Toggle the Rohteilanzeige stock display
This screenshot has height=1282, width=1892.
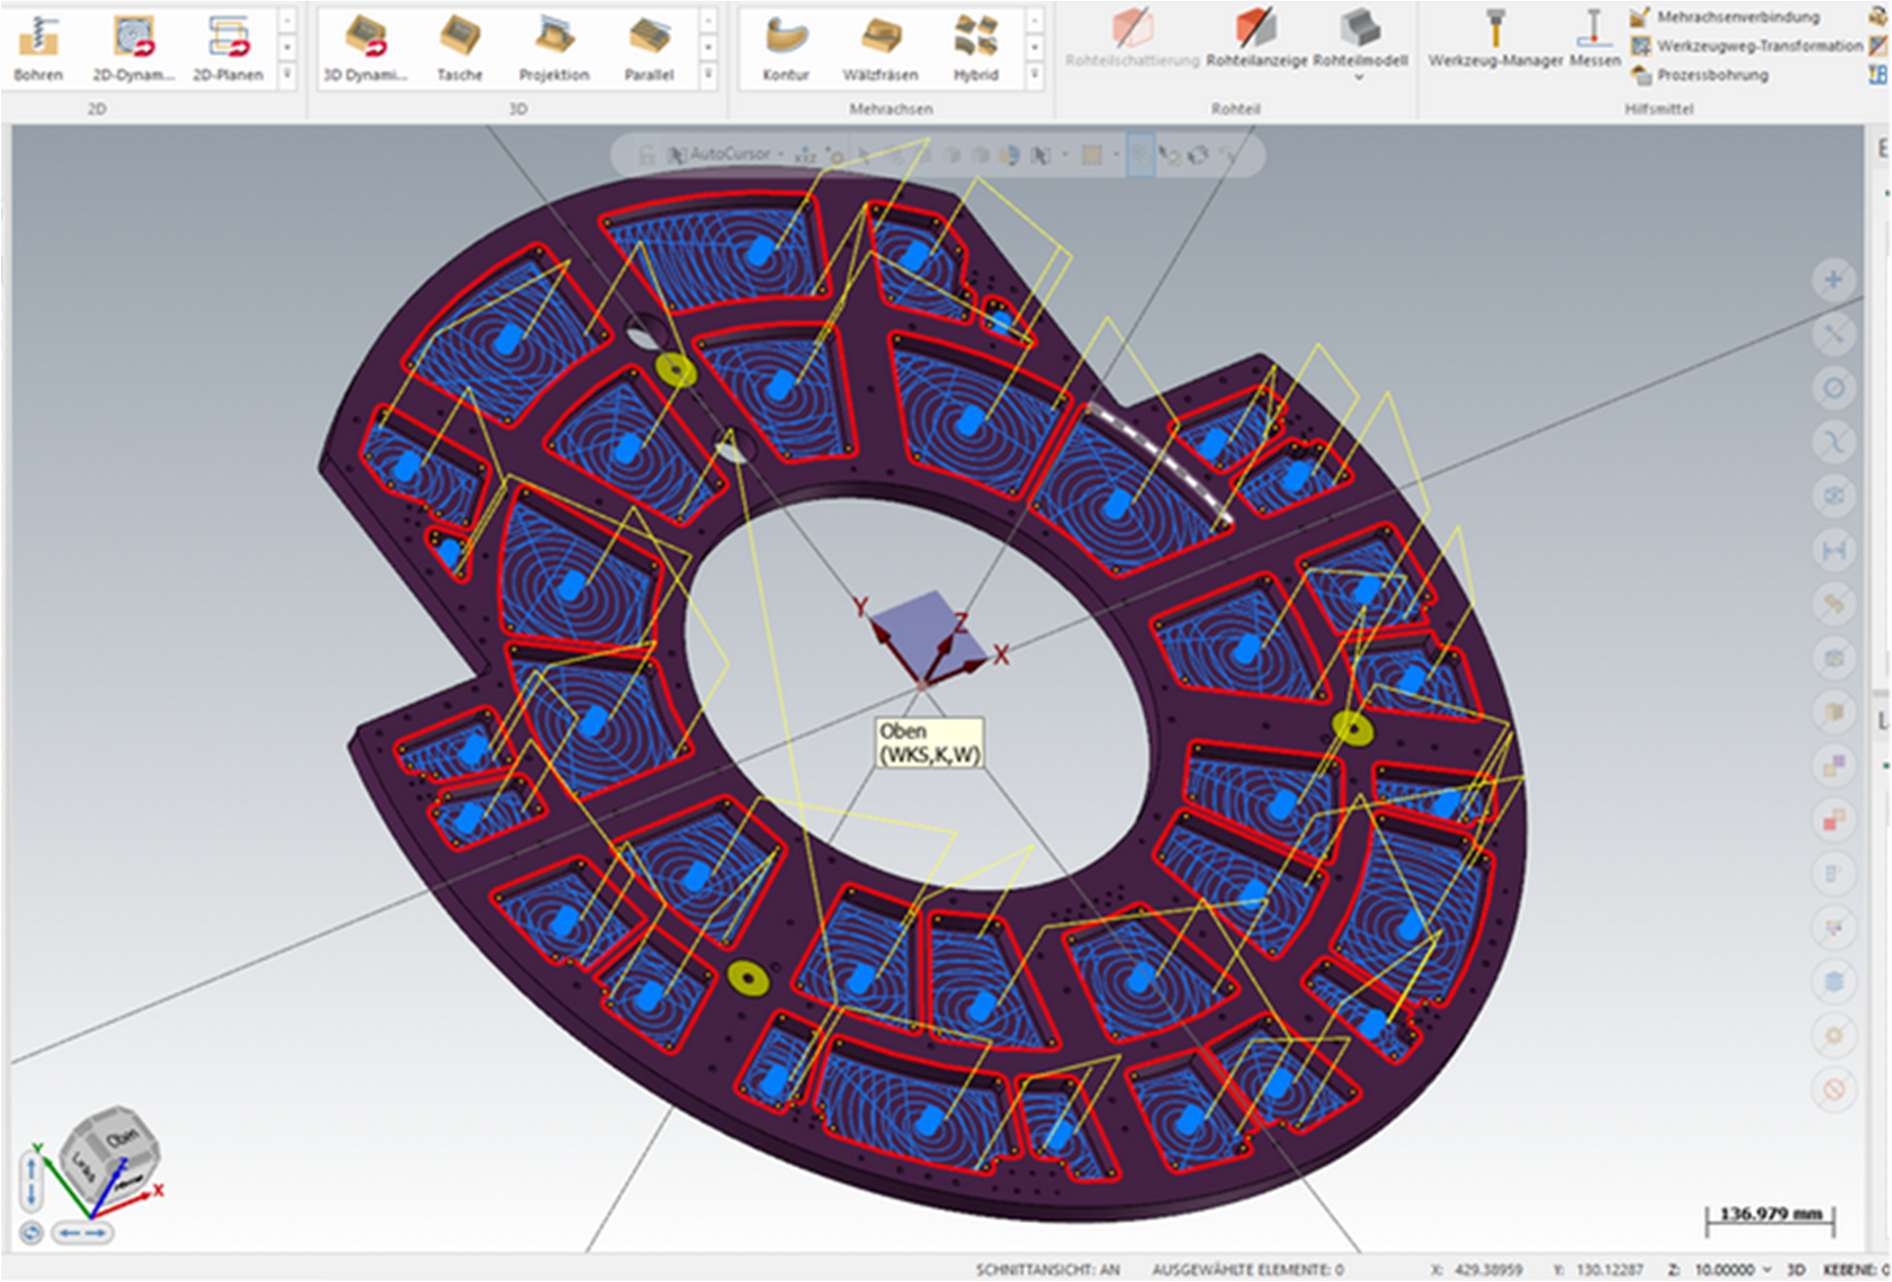[x=1256, y=39]
